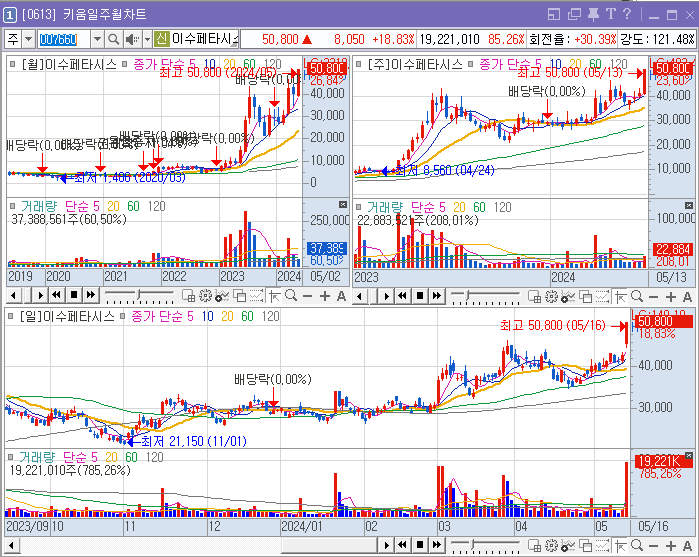Stop playback in the weekly chart toolbar
This screenshot has height=557, width=699.
point(420,296)
